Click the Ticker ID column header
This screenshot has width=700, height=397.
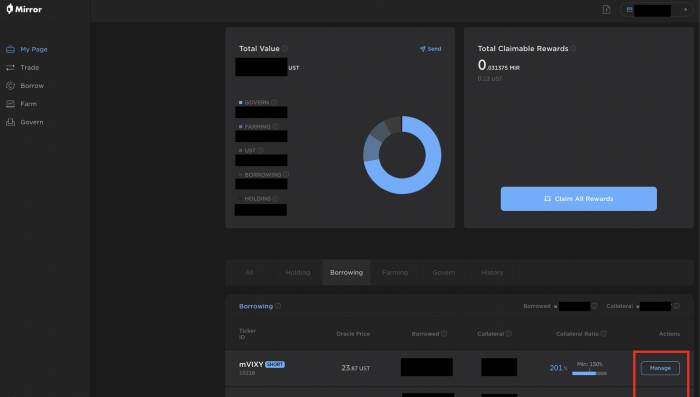(x=247, y=334)
